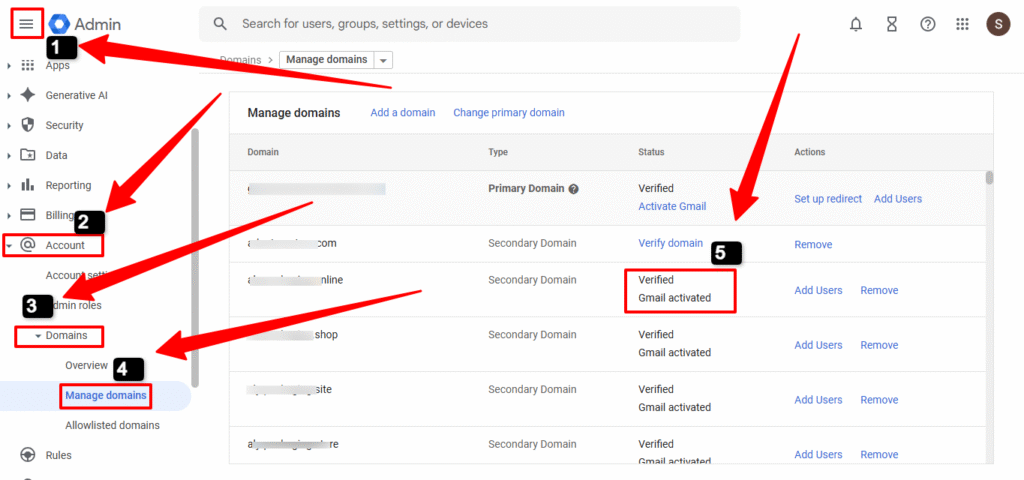Open the Google apps grid launcher

(962, 24)
